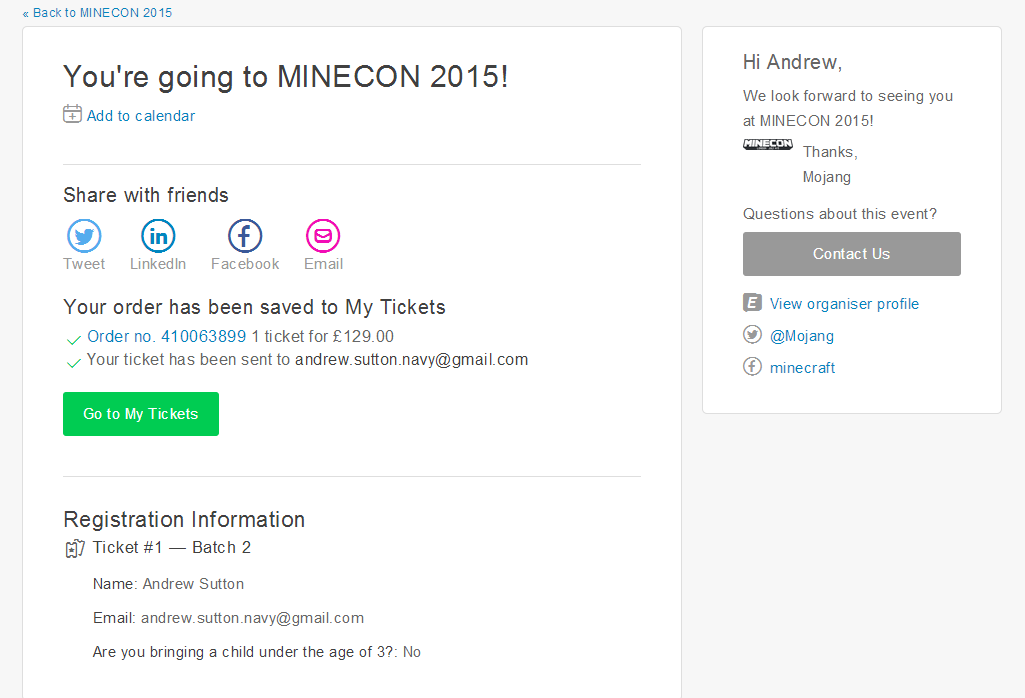The height and width of the screenshot is (698, 1025).
Task: Open Order no. 410063899 link
Action: [166, 337]
